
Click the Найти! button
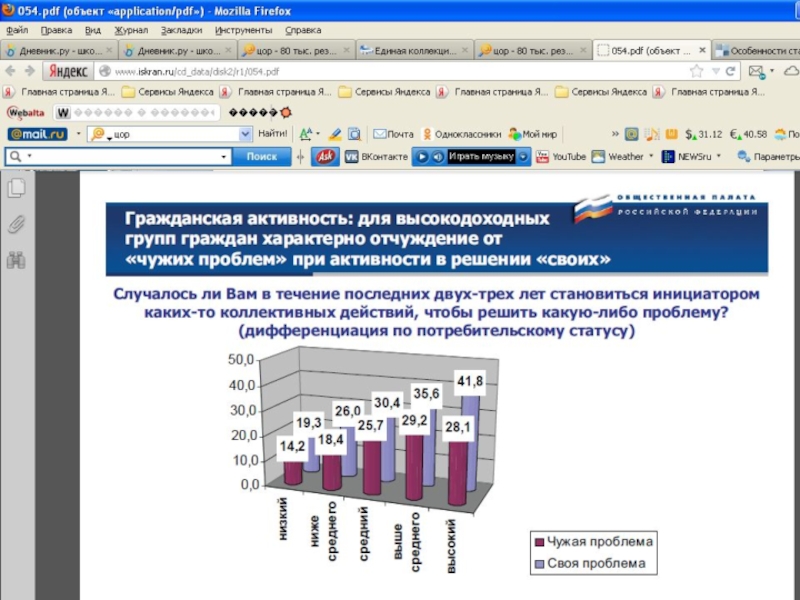272,134
